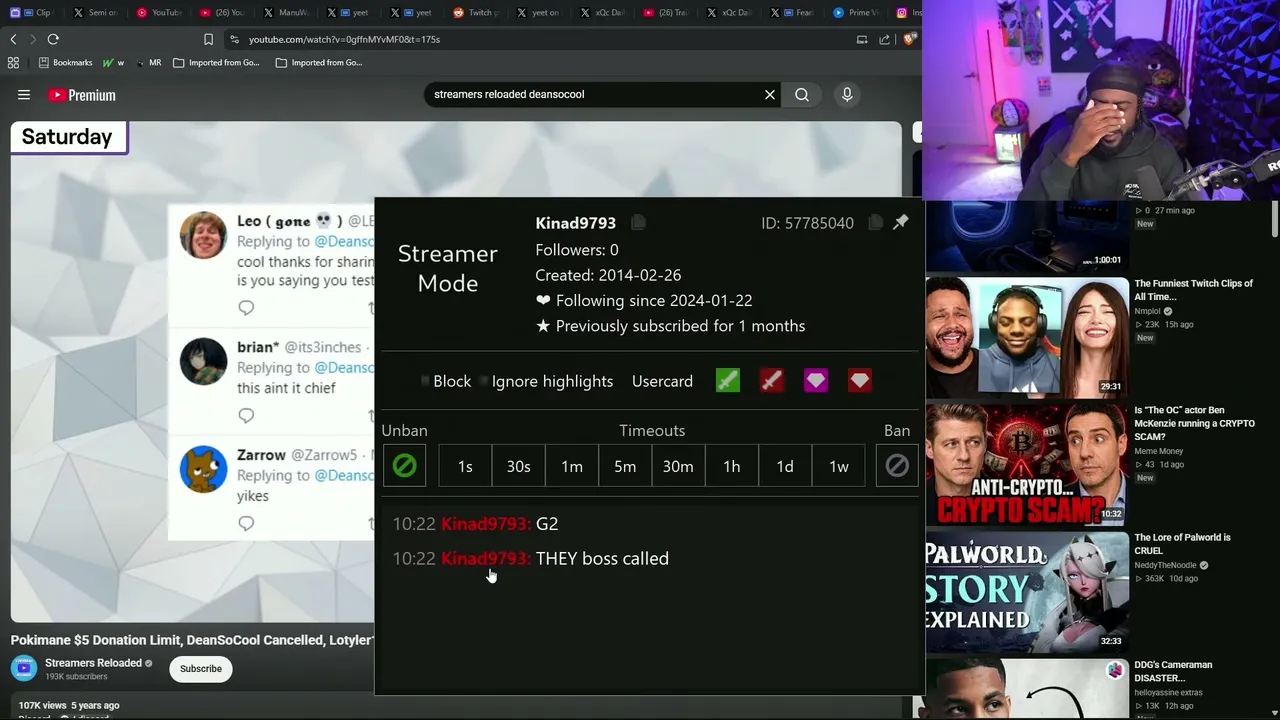Viewport: 1280px width, 720px height.
Task: Expand the second Imported from Go... folder
Action: point(319,62)
